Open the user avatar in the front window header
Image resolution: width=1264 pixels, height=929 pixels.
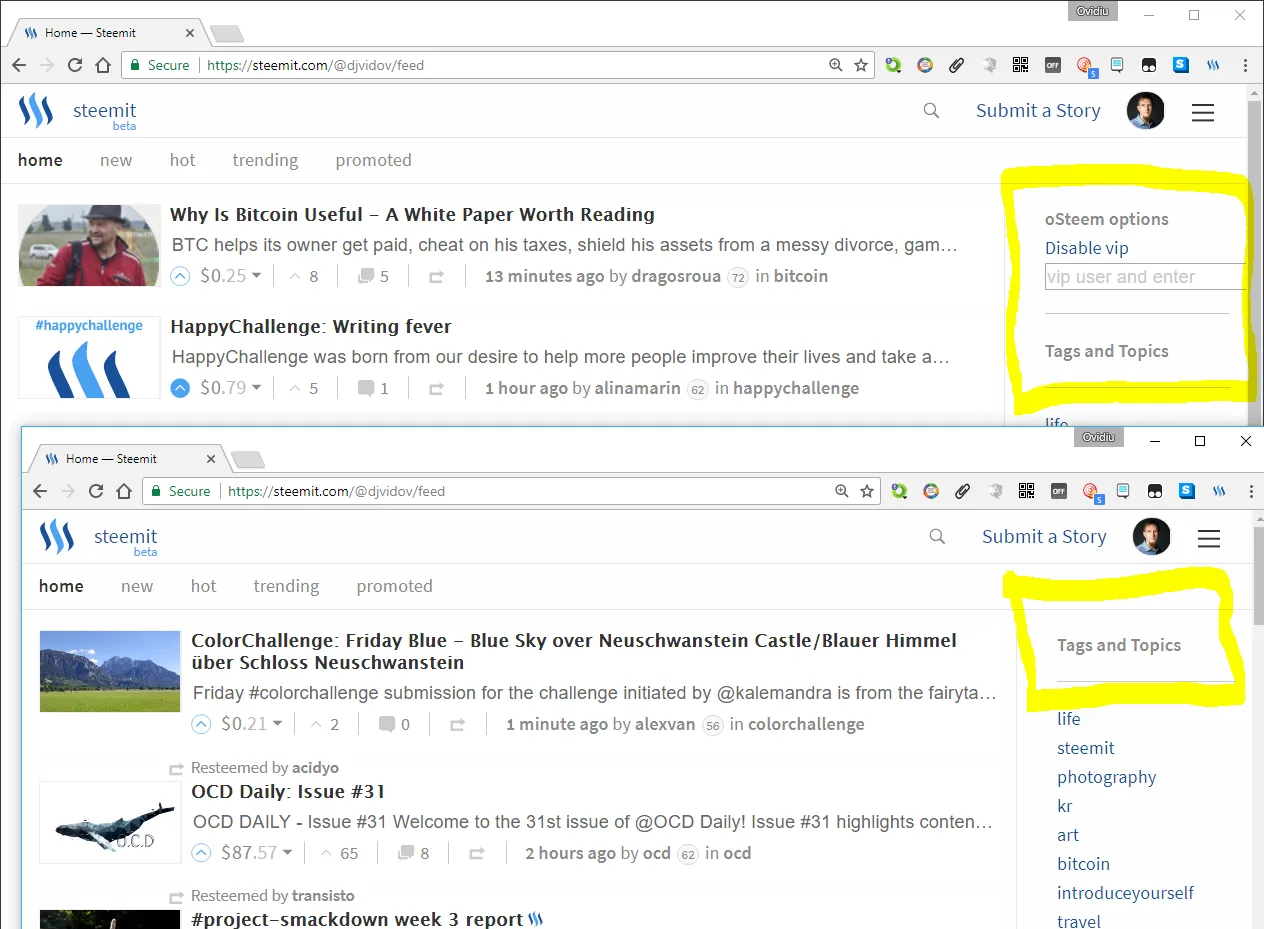pos(1151,537)
